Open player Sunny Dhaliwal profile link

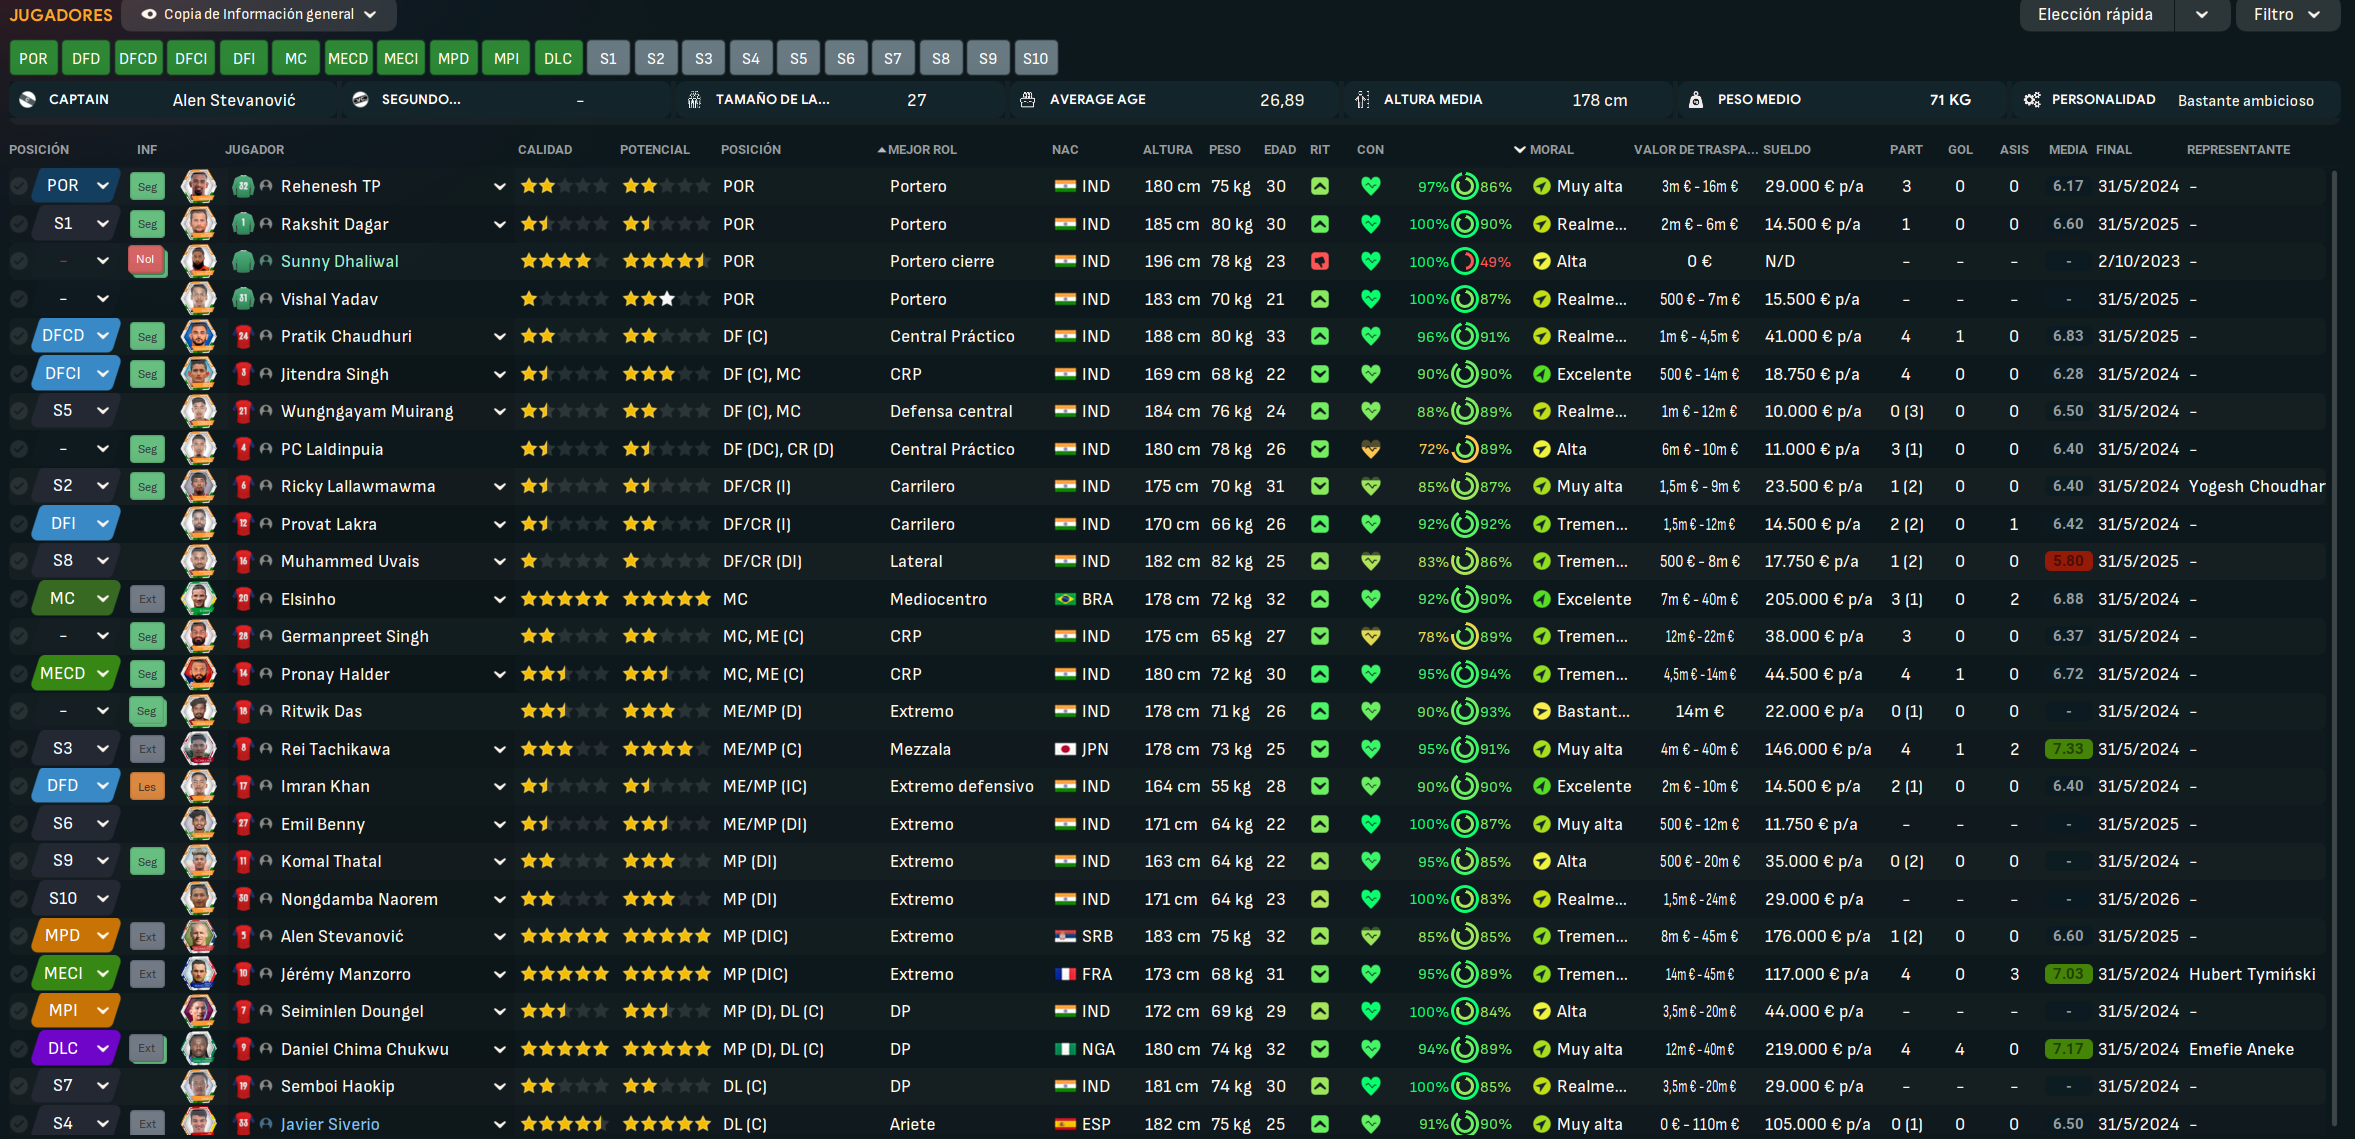(339, 262)
